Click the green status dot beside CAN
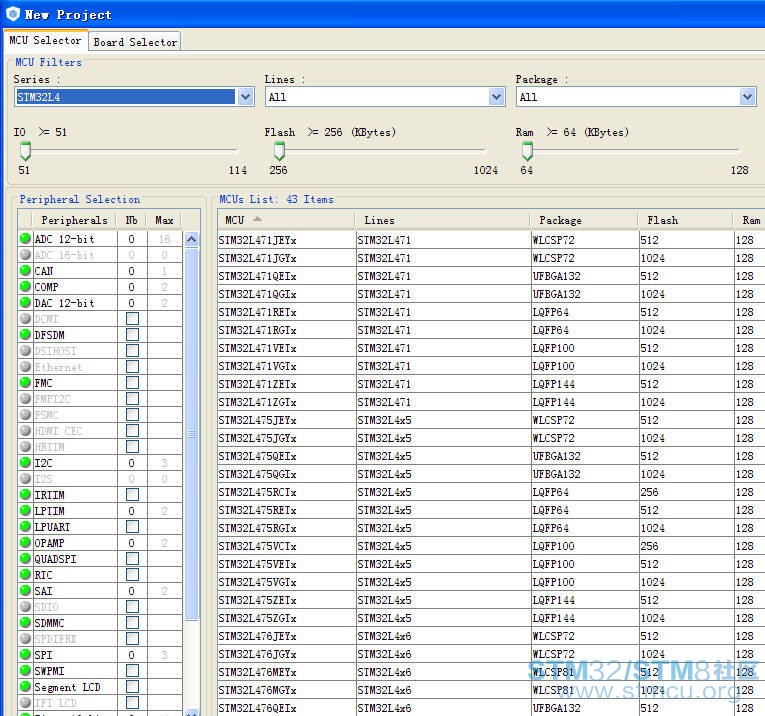The height and width of the screenshot is (716, 765). click(25, 271)
